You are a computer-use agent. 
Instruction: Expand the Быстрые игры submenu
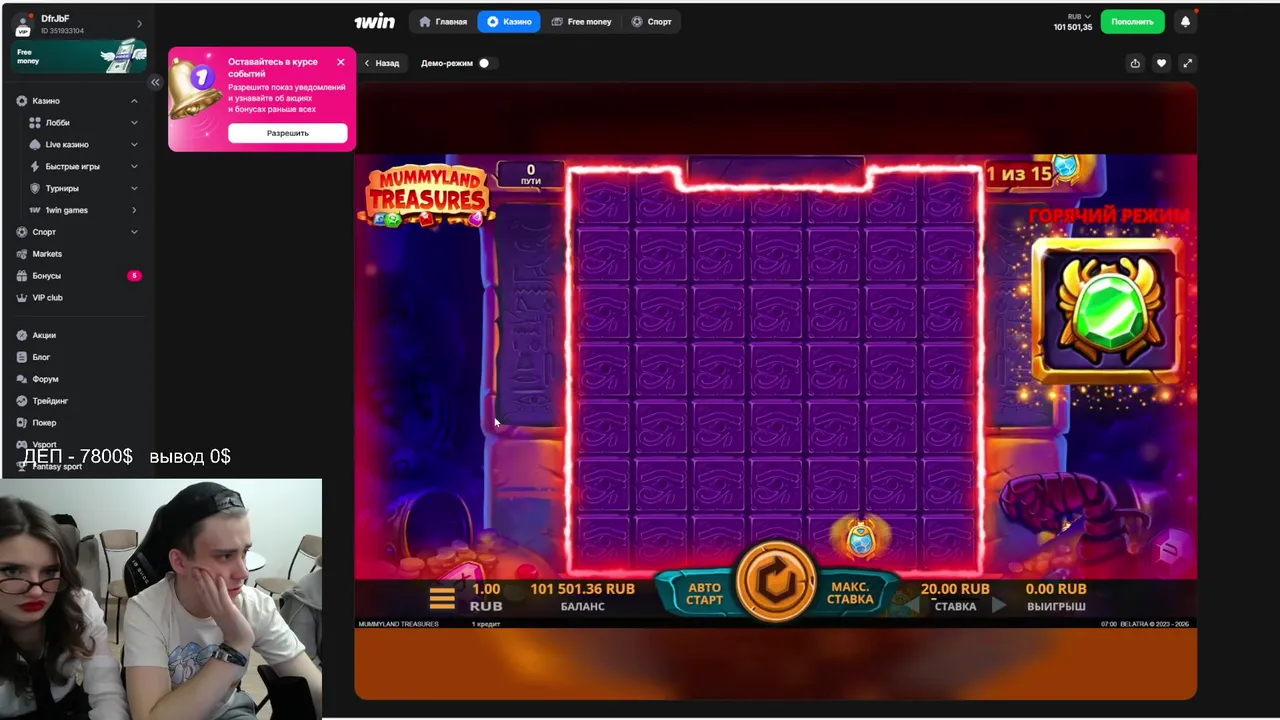[134, 167]
